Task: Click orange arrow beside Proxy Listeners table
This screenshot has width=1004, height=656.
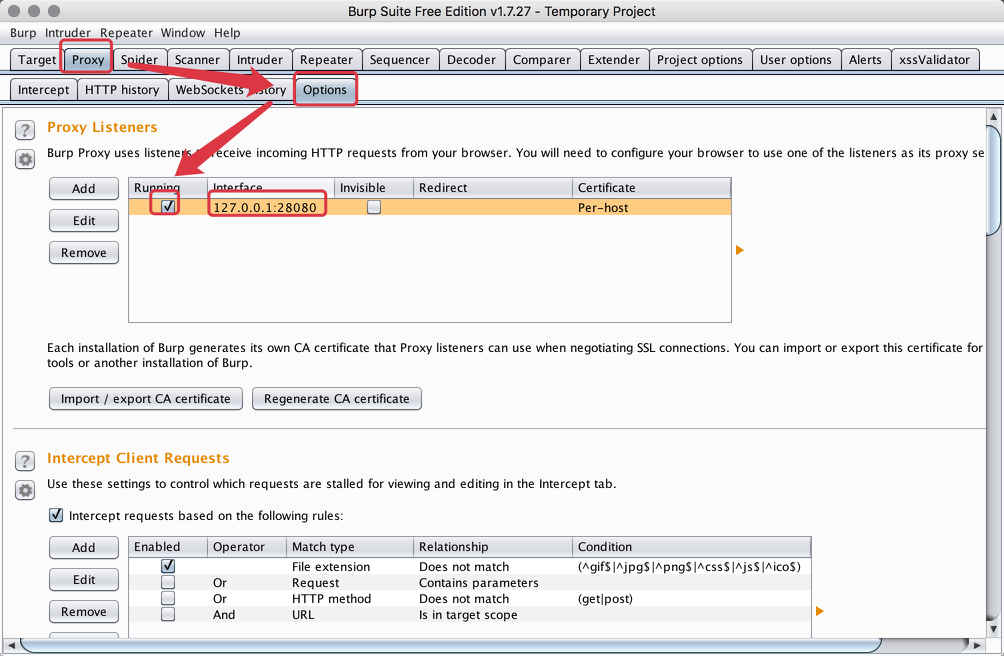Action: pos(740,250)
